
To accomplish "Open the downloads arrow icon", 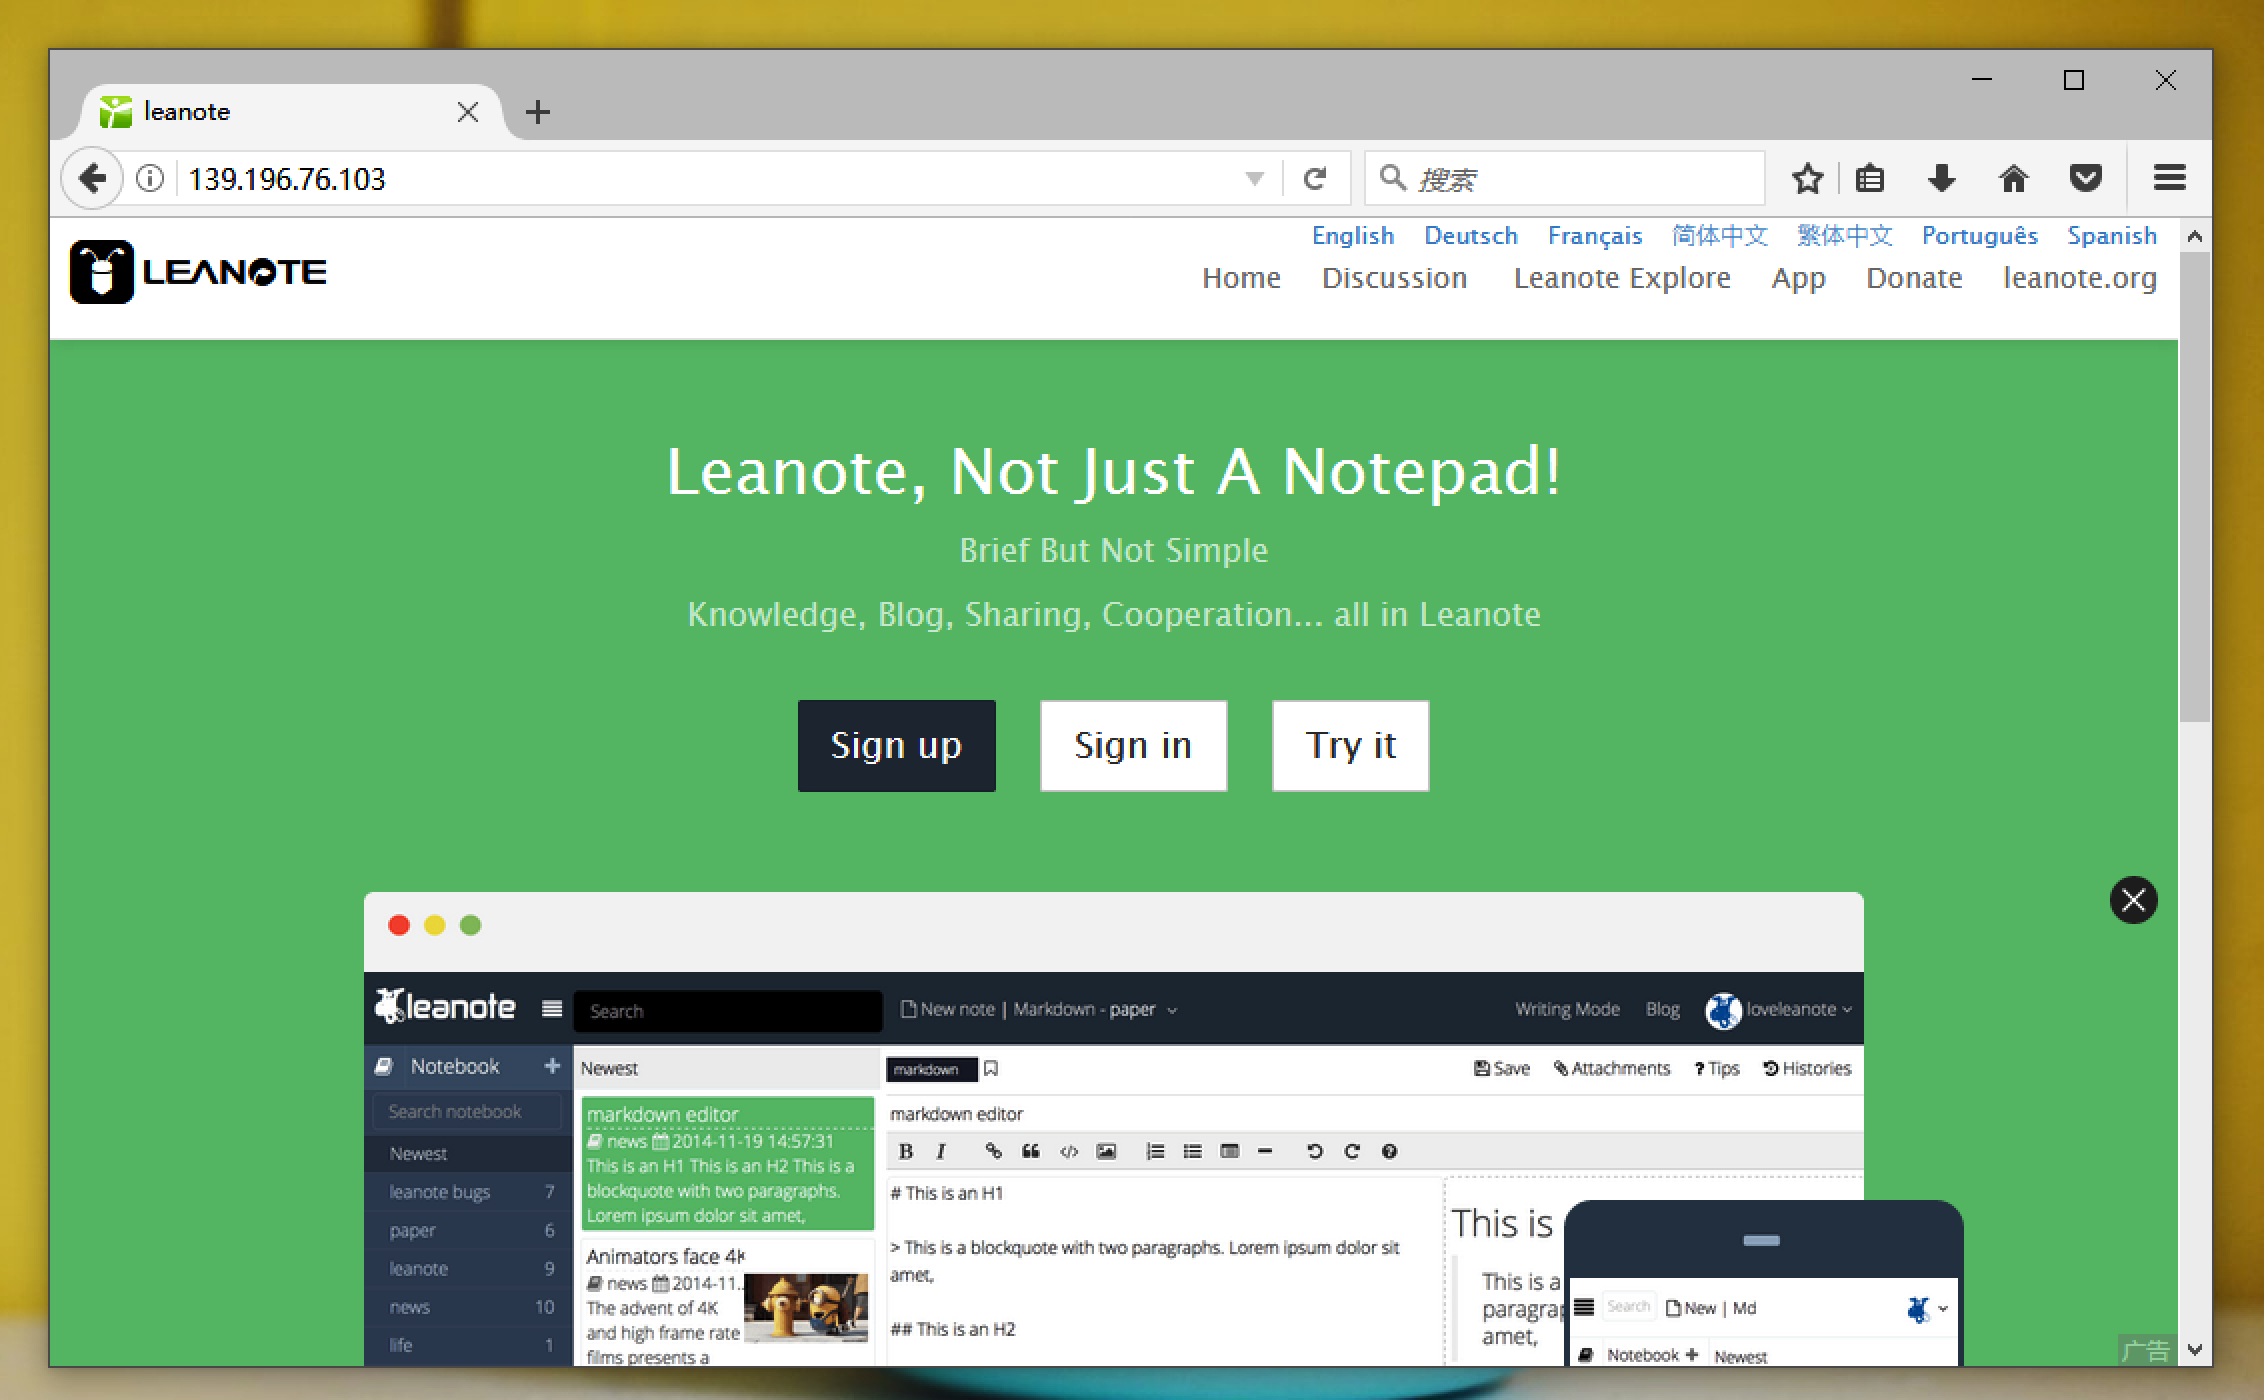I will (x=1941, y=179).
